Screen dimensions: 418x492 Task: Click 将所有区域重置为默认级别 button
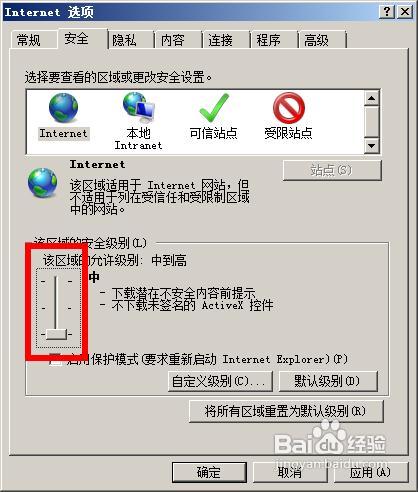286,411
